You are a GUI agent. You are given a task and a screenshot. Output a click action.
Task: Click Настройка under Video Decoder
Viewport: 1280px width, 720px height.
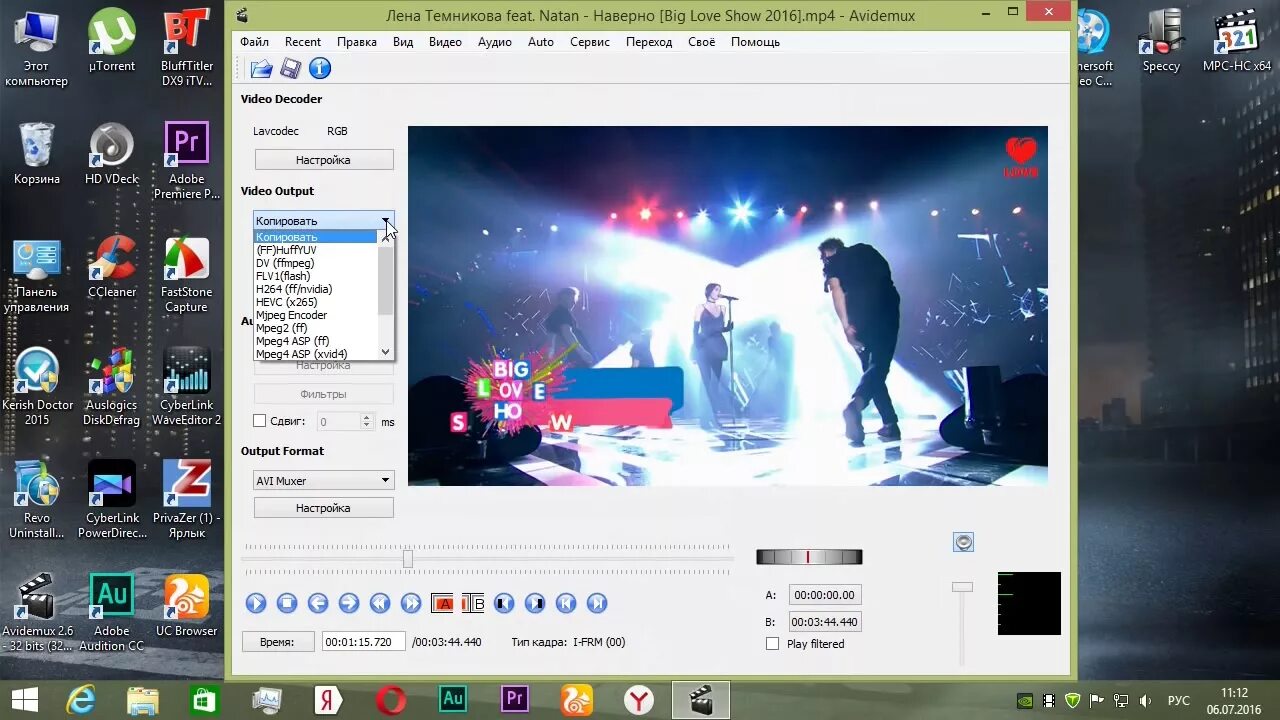coord(323,160)
